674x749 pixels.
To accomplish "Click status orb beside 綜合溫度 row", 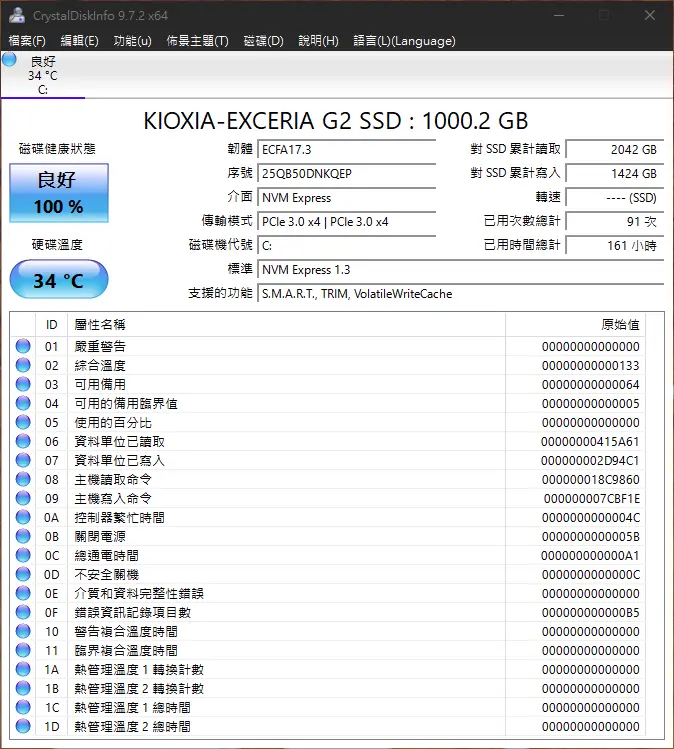I will pos(23,365).
